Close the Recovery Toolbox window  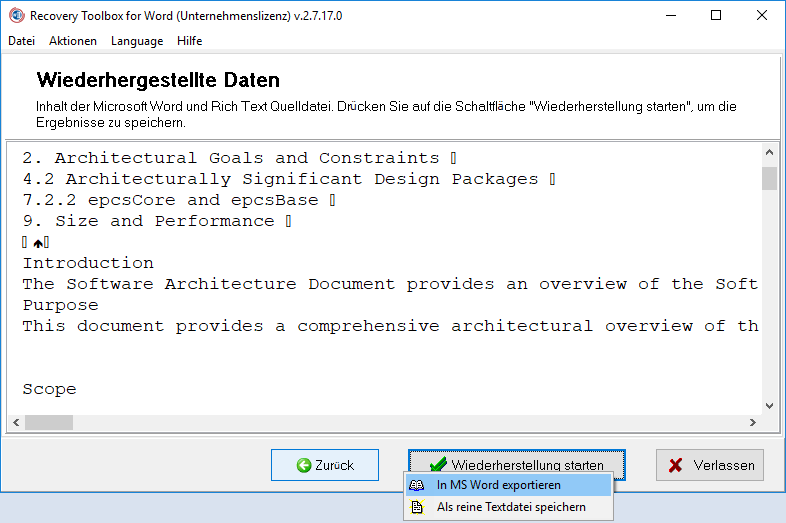[761, 16]
